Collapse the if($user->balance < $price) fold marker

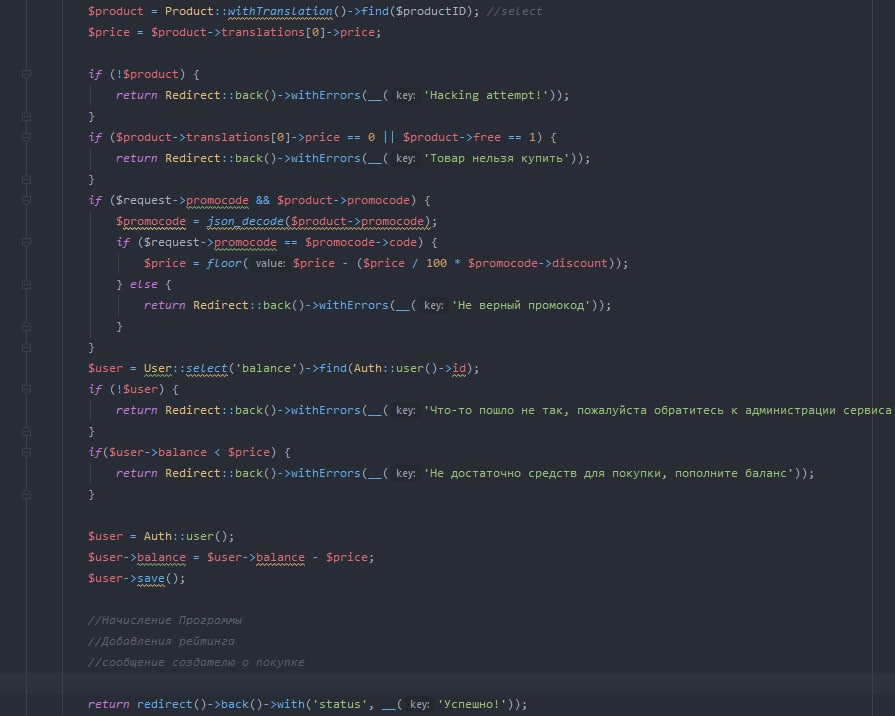click(x=26, y=452)
